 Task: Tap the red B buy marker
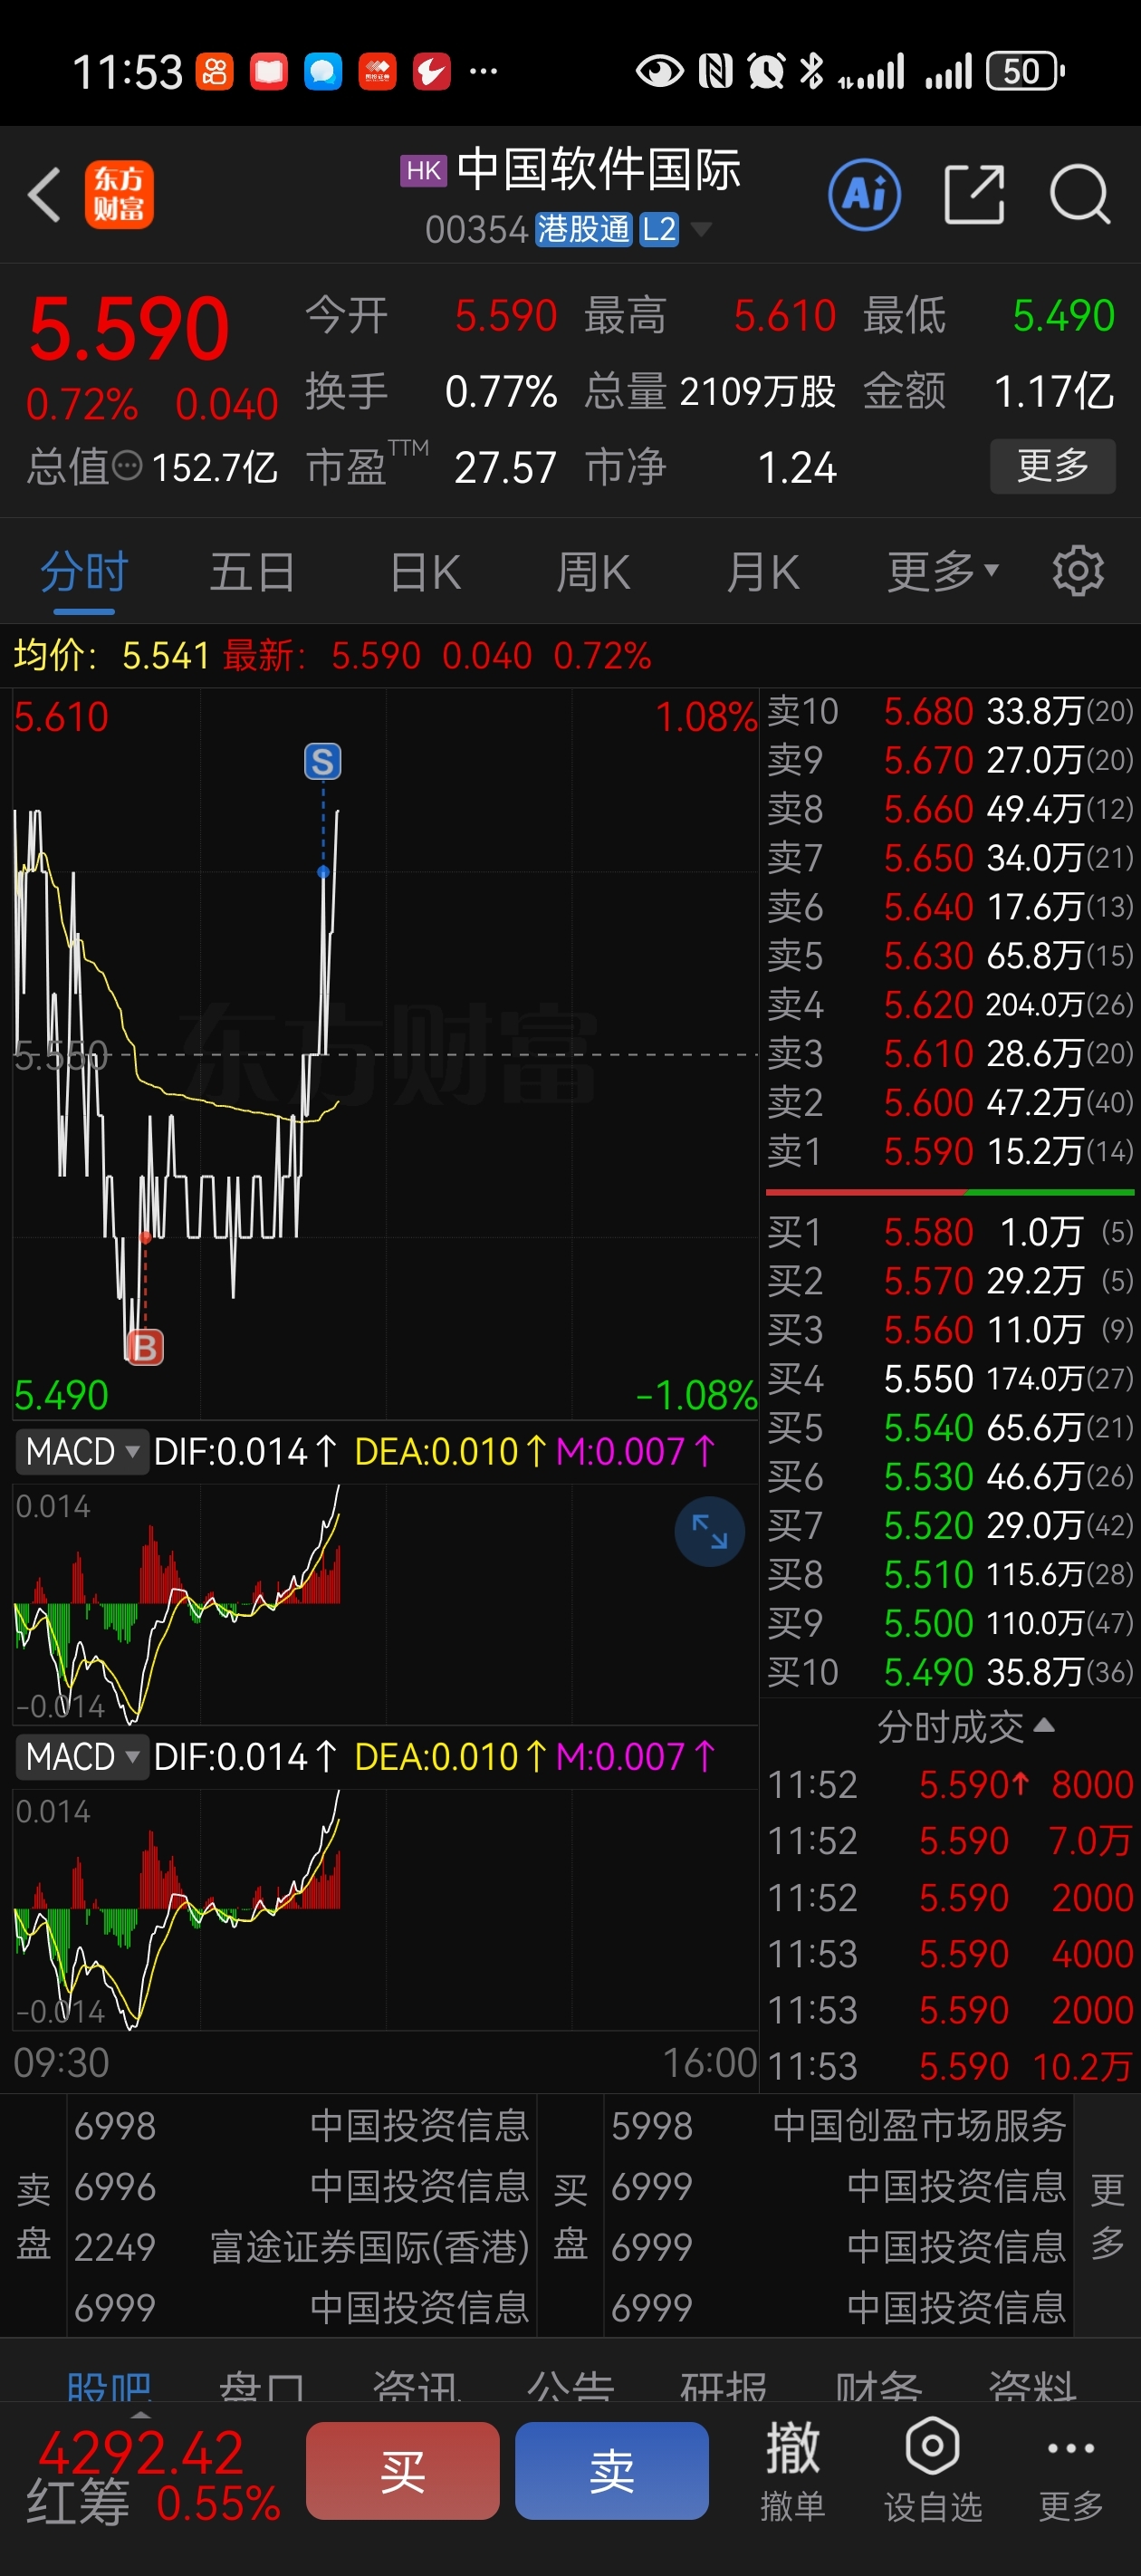[144, 1348]
